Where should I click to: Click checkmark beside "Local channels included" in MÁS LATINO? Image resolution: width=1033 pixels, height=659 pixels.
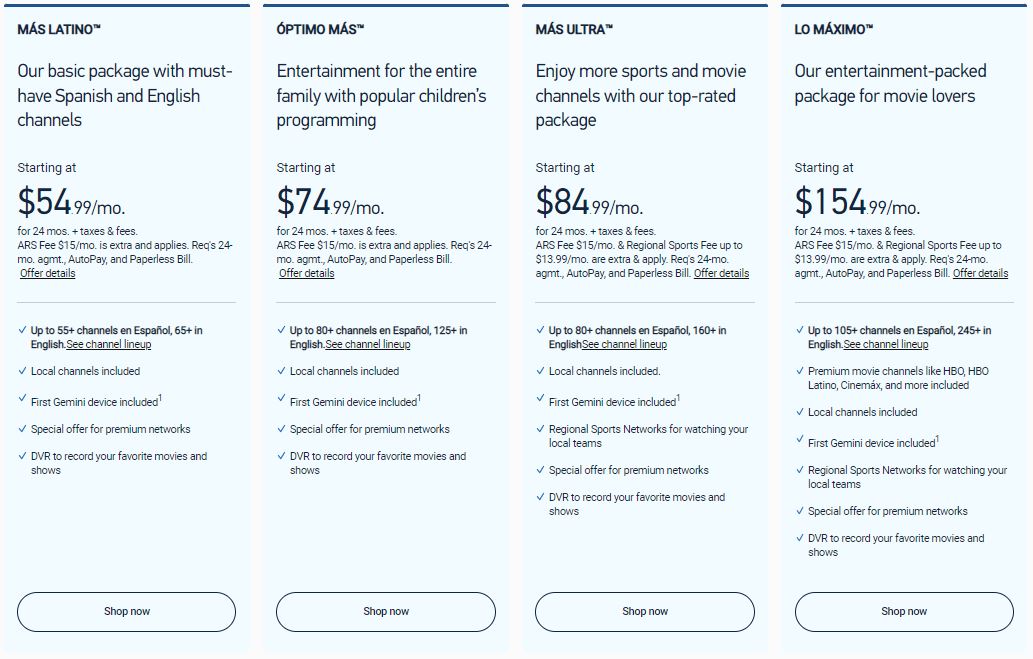pyautogui.click(x=22, y=371)
